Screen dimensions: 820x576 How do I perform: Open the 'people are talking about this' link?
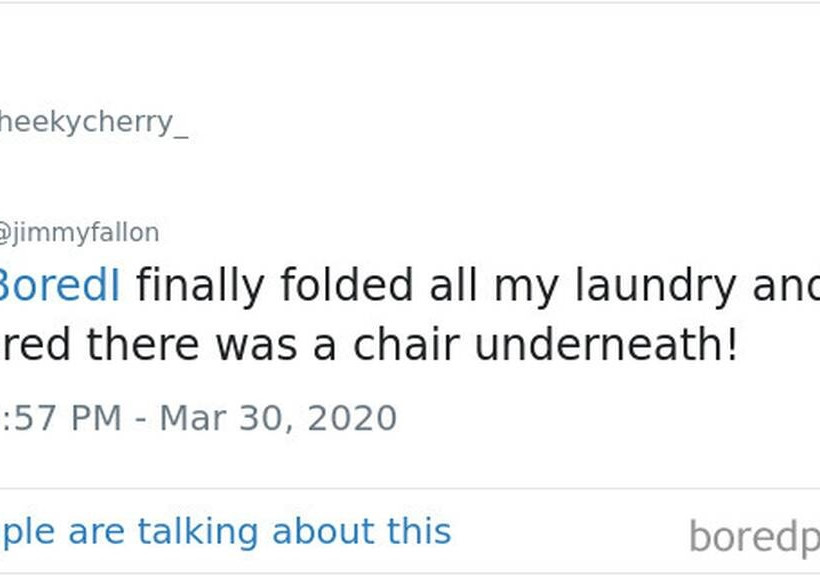pos(225,530)
